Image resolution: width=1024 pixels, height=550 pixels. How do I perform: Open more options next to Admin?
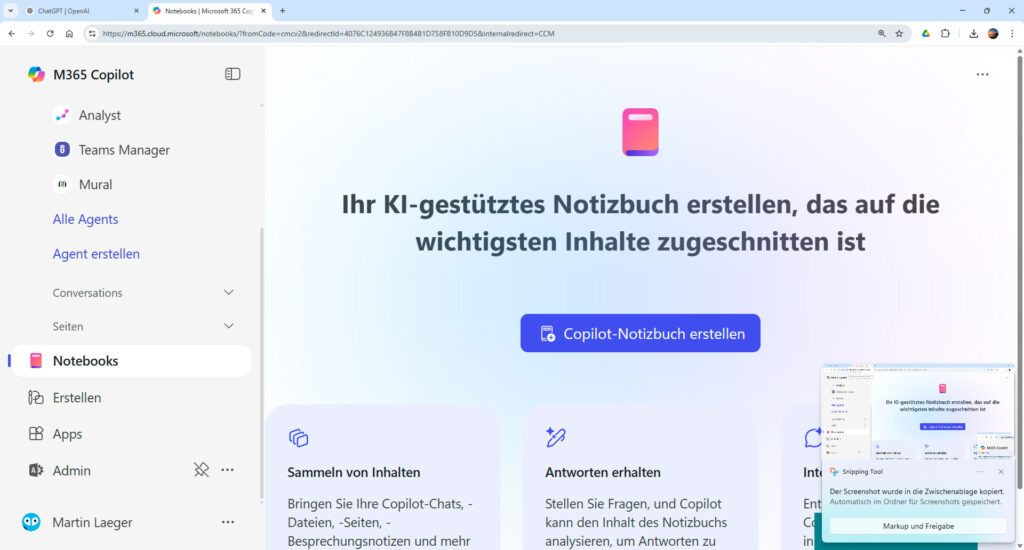point(227,470)
